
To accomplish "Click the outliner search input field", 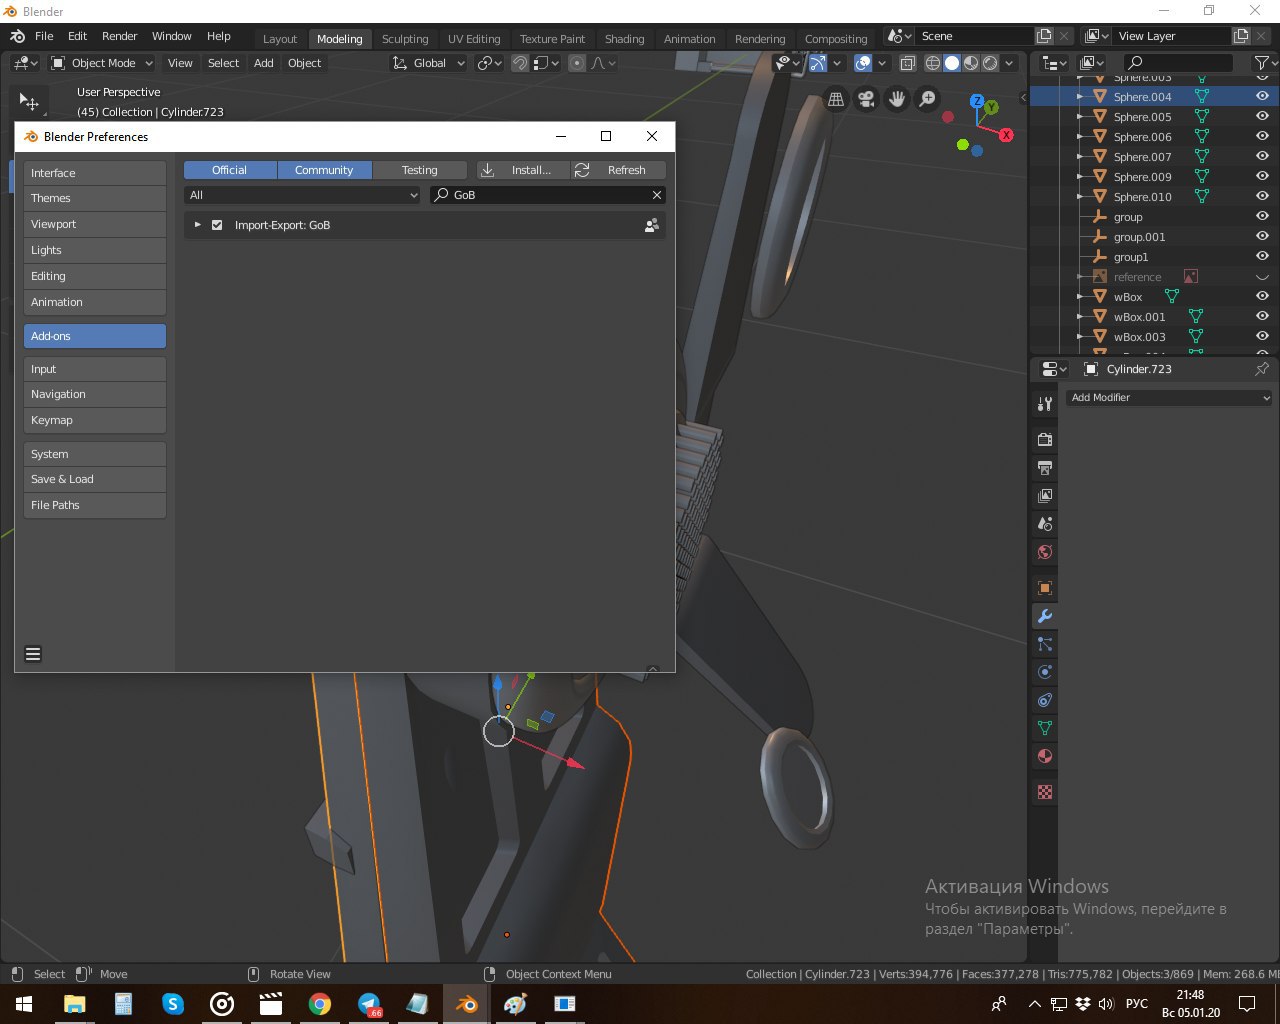I will coord(1177,63).
